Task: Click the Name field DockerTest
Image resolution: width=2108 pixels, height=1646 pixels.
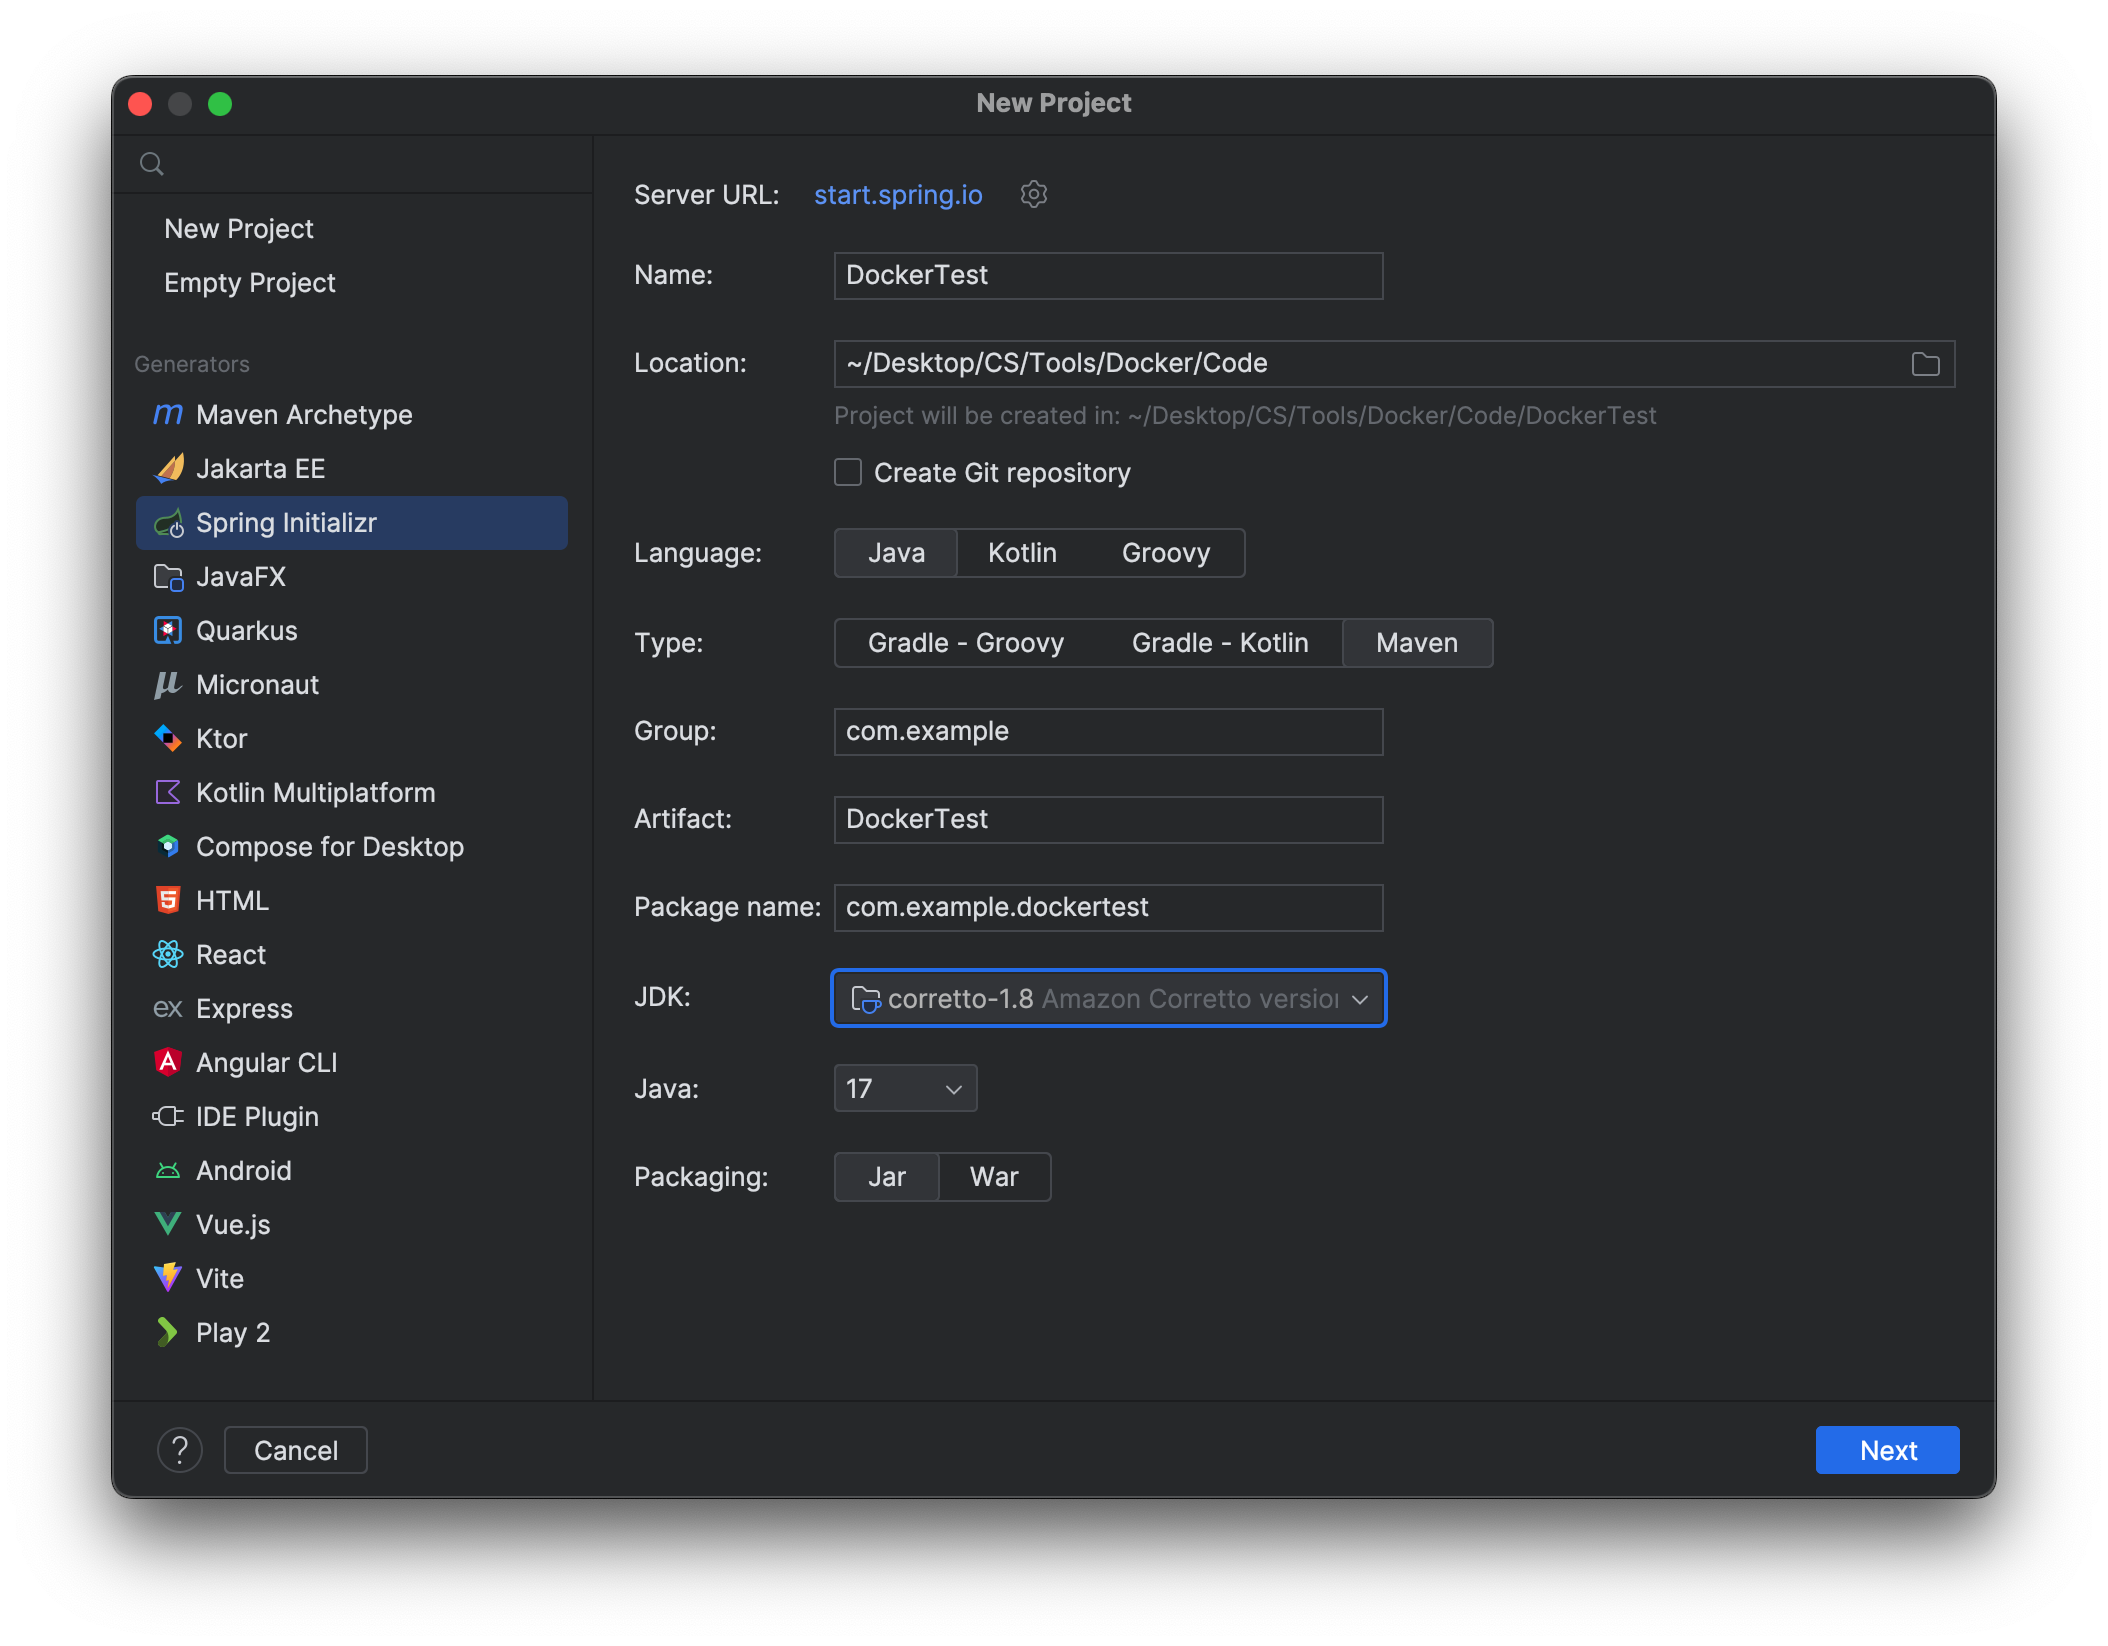Action: [x=1109, y=276]
